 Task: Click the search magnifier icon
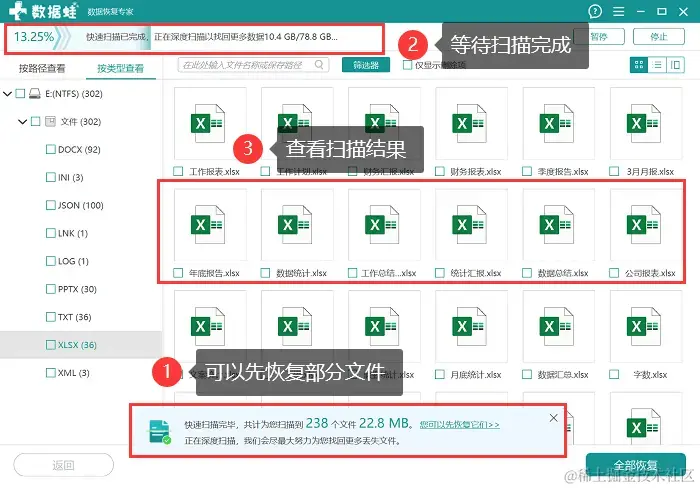click(319, 65)
